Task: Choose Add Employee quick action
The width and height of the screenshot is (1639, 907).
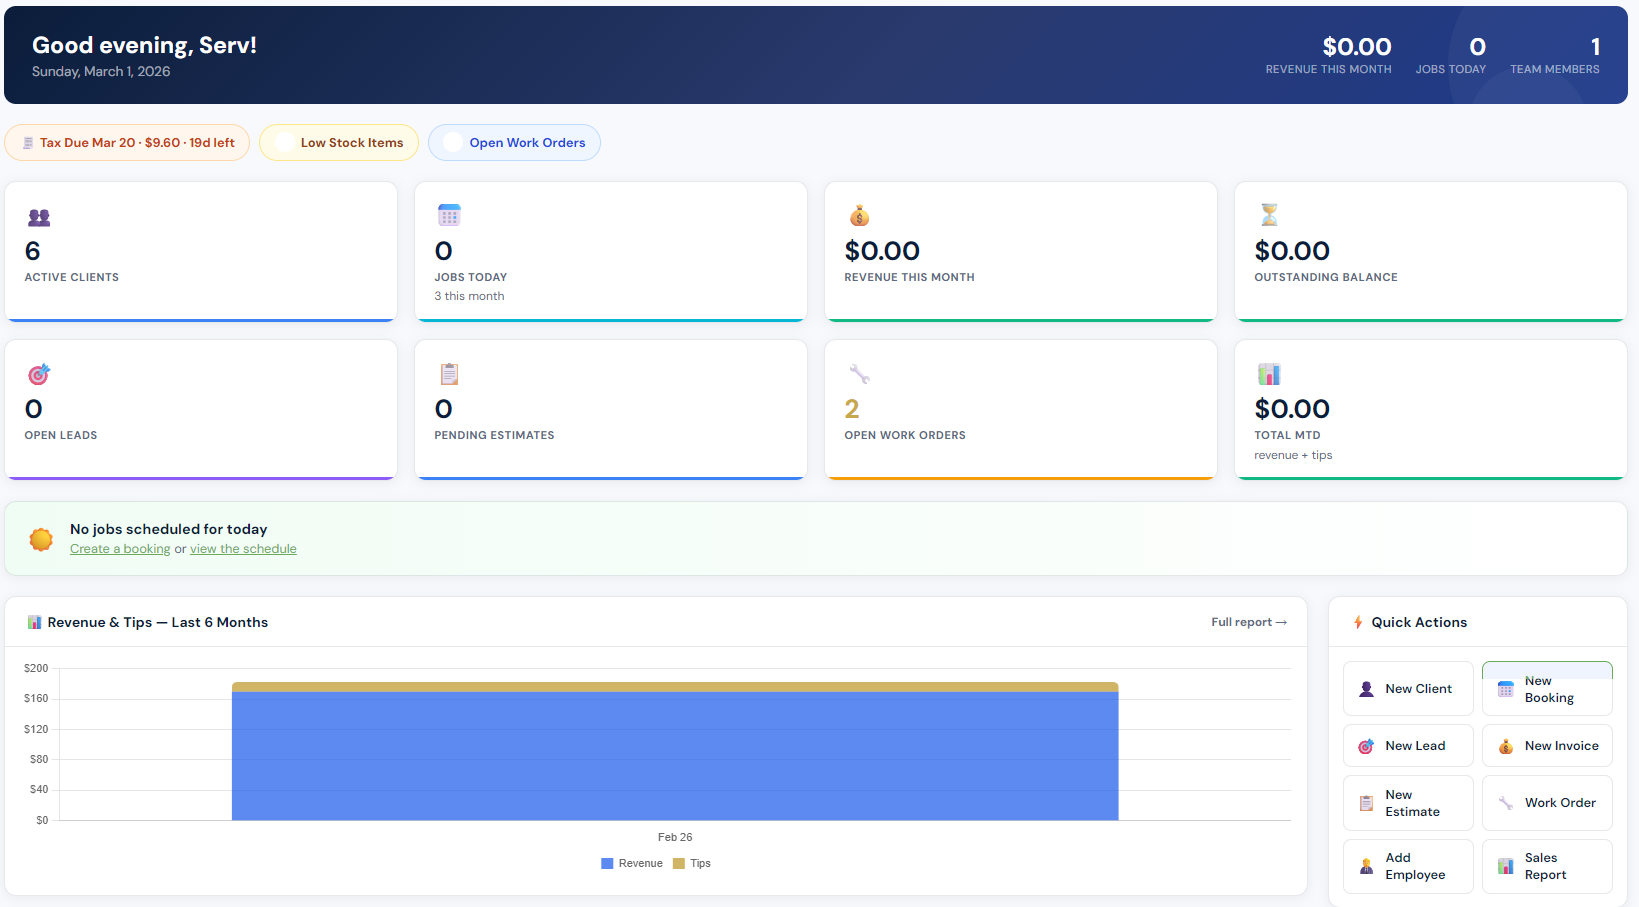Action: tap(1407, 866)
